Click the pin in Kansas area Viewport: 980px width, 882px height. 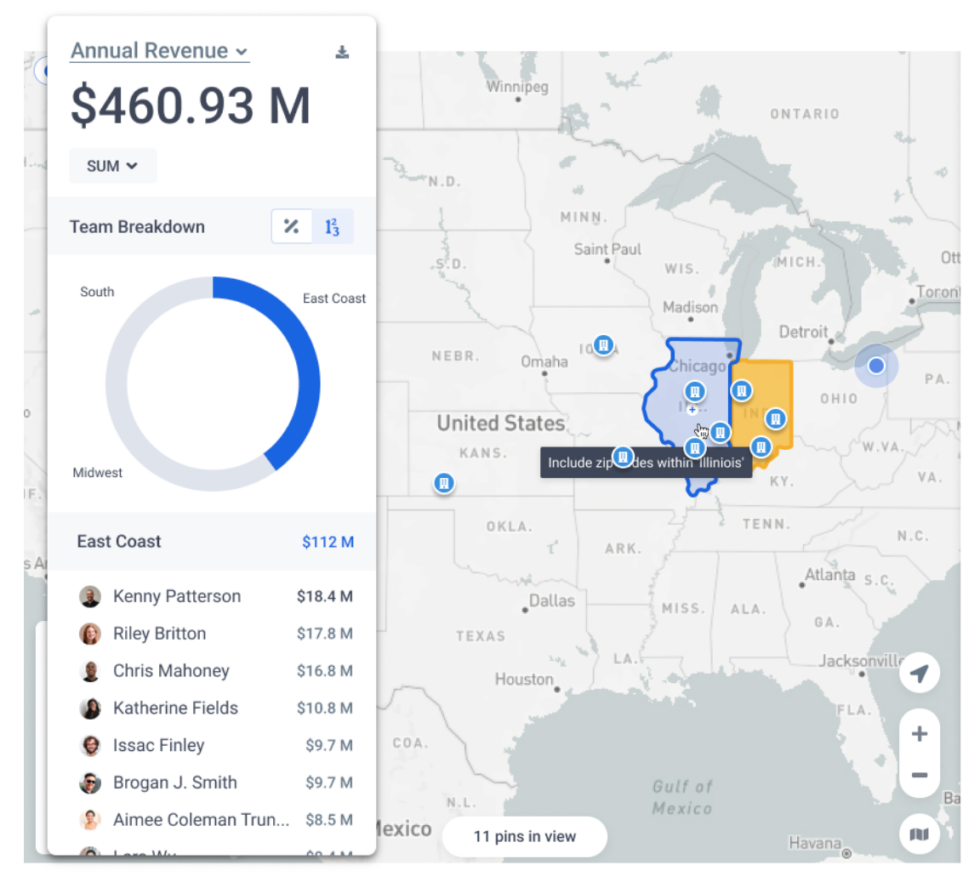pyautogui.click(x=443, y=482)
